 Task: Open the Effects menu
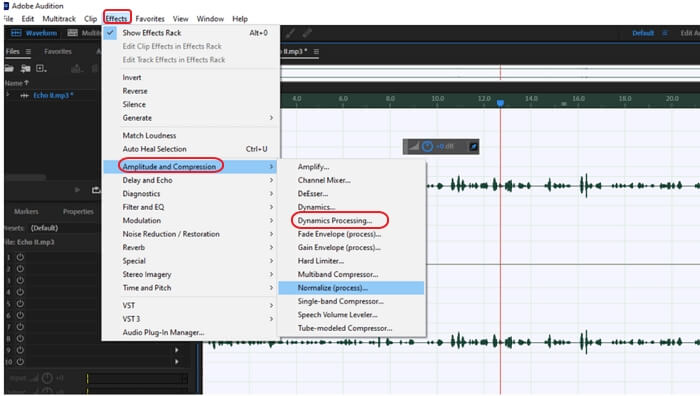[117, 19]
